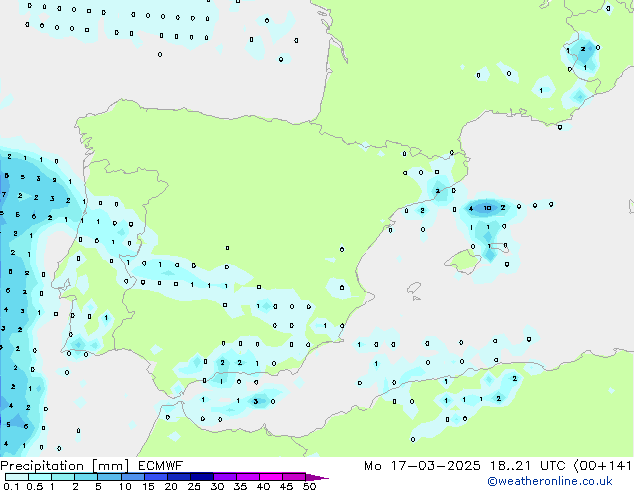Click the legend scale label '30'
This screenshot has width=634, height=490.
tap(217, 486)
